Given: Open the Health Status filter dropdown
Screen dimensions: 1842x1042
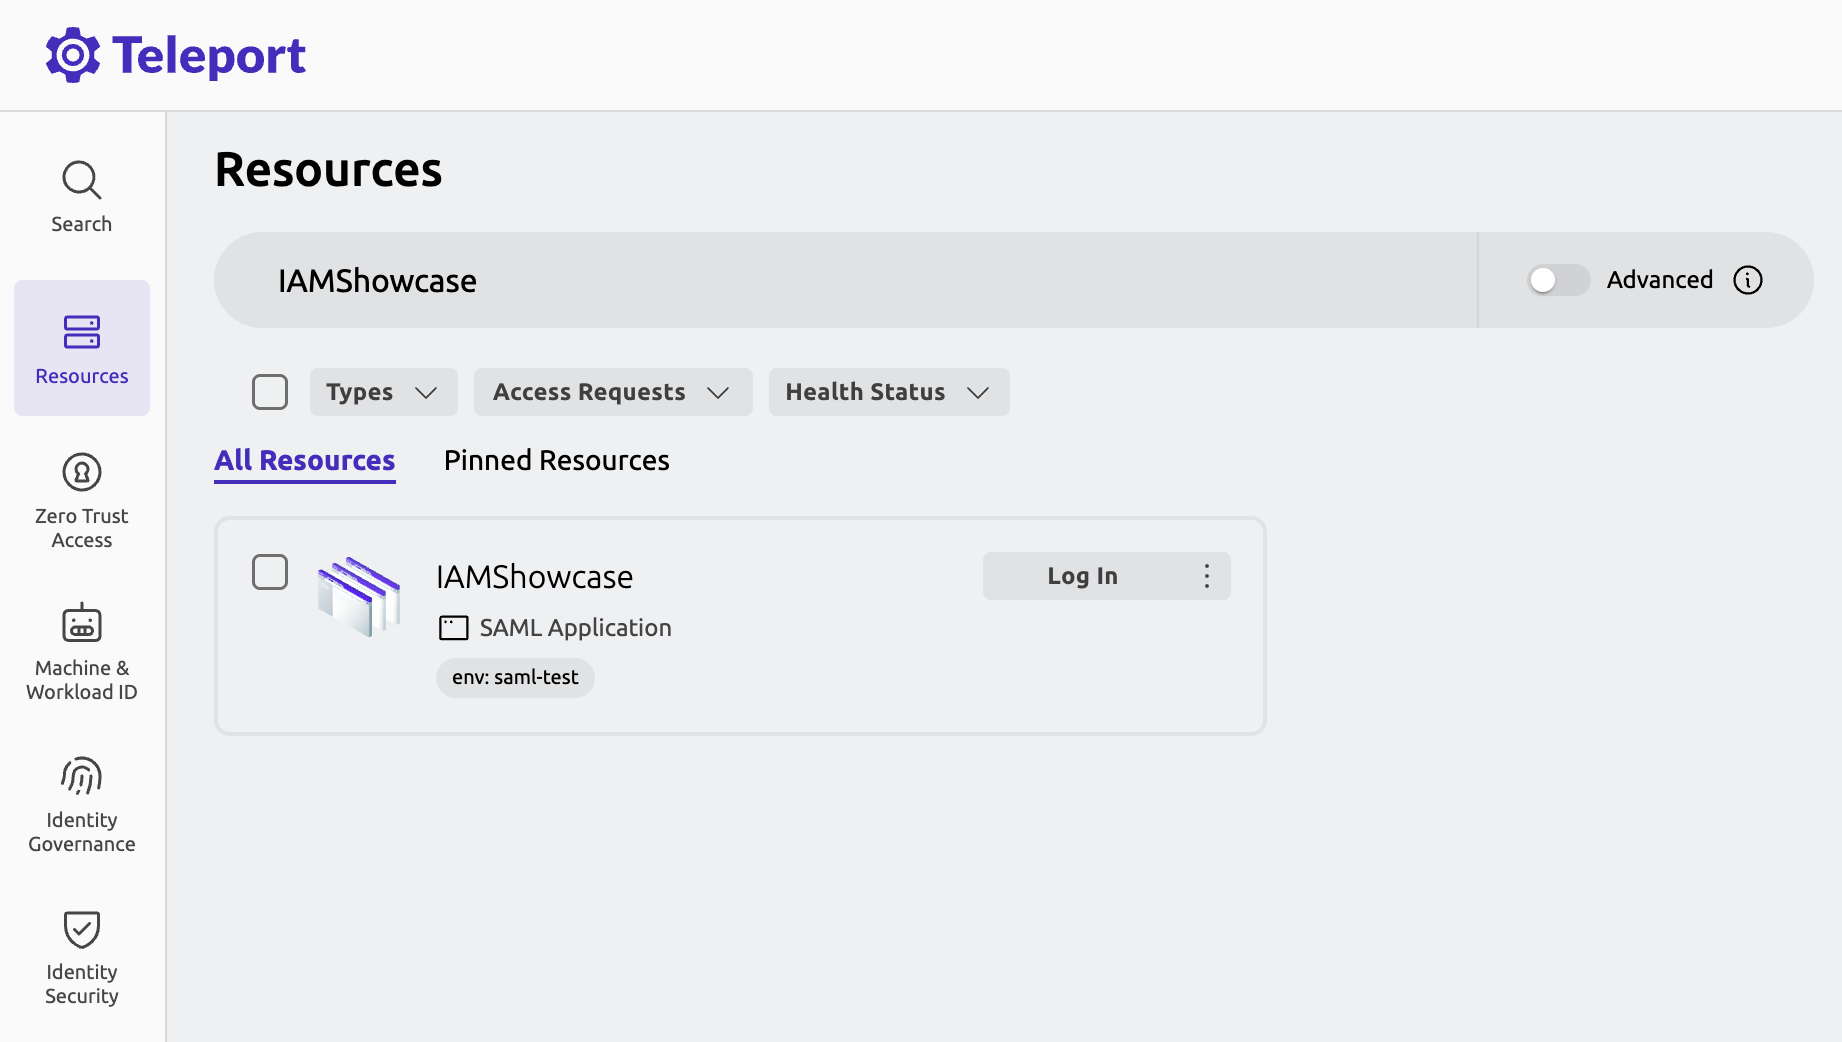Looking at the screenshot, I should 888,392.
